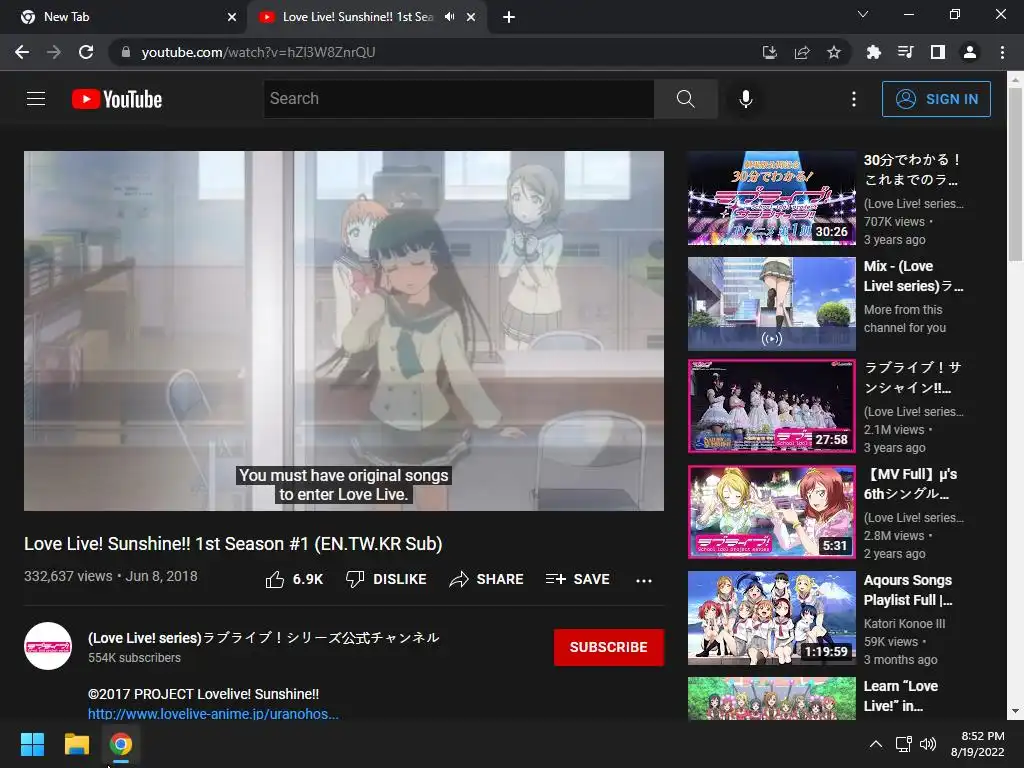Bookmark this page with the star
Image resolution: width=1024 pixels, height=768 pixels.
[834, 52]
